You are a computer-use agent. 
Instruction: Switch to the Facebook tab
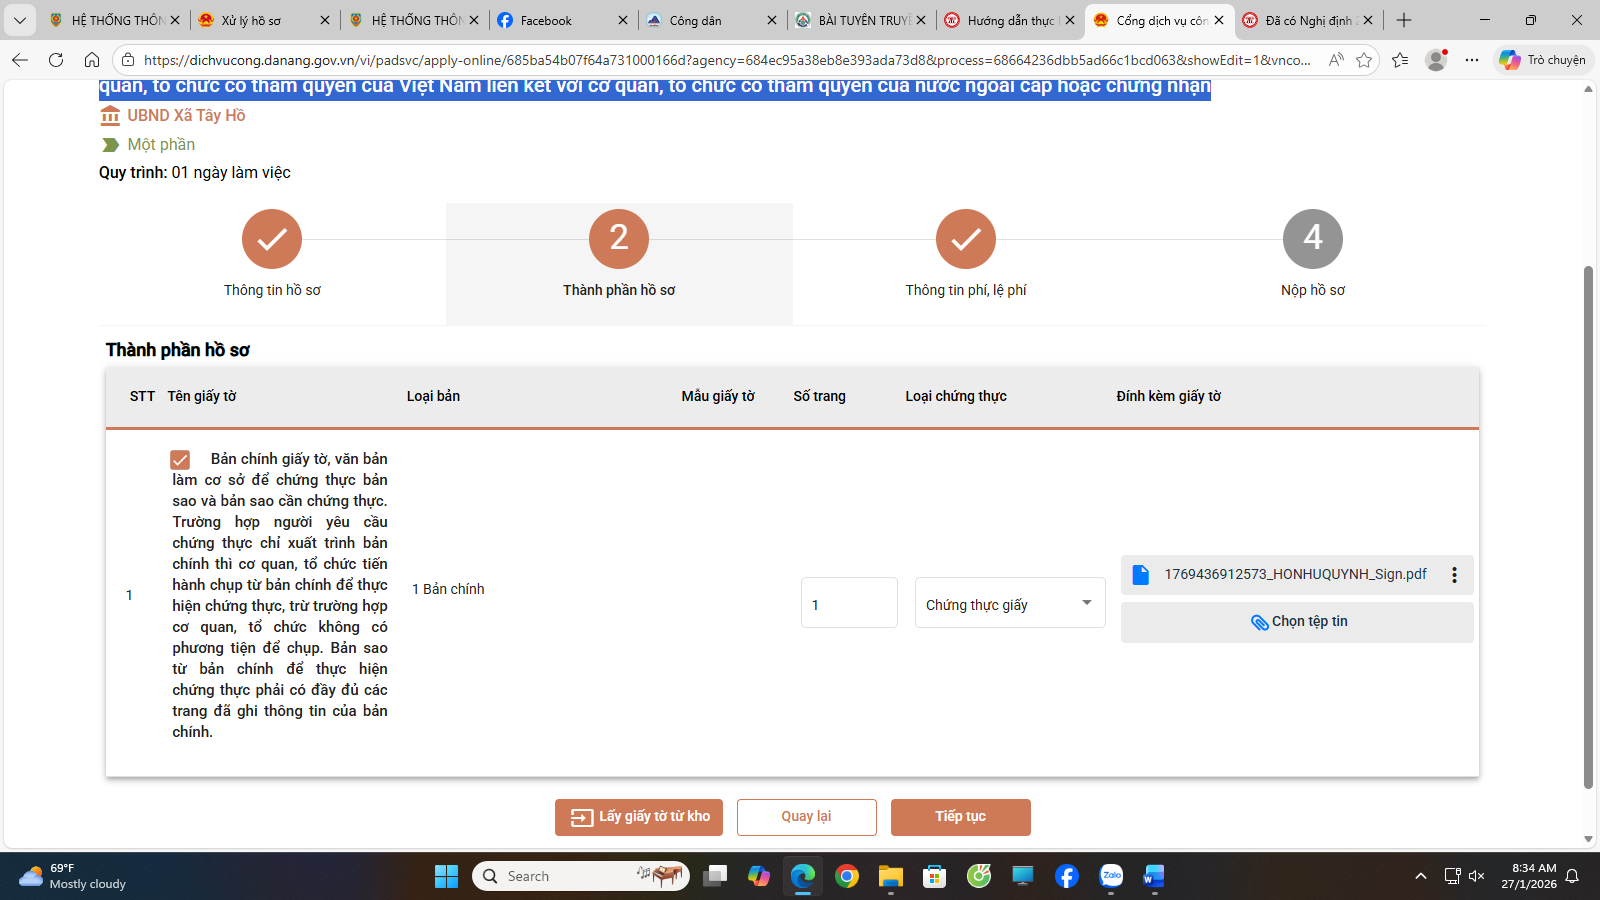click(546, 20)
